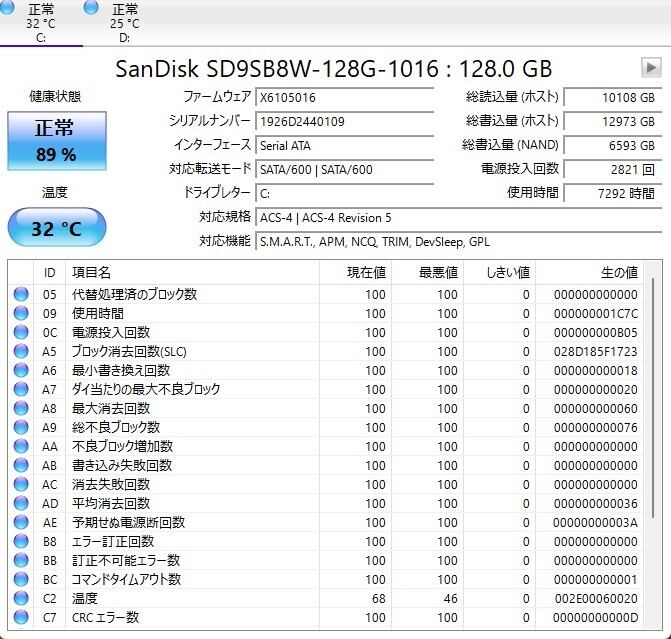Click the blue status orb for ID 05
Viewport: 671px width, 639px height.
pos(21,294)
